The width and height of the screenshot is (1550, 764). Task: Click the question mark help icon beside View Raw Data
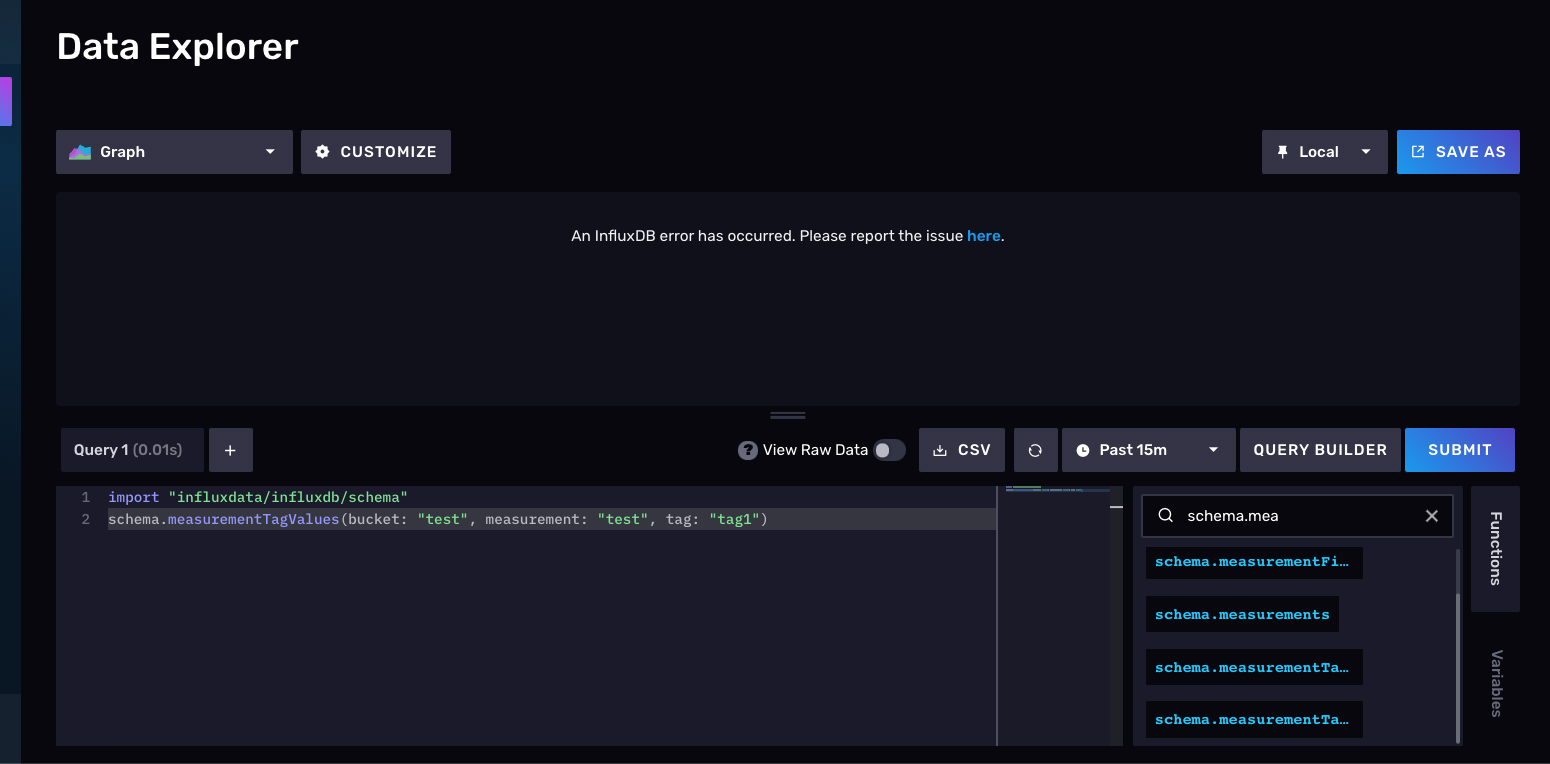click(x=748, y=449)
